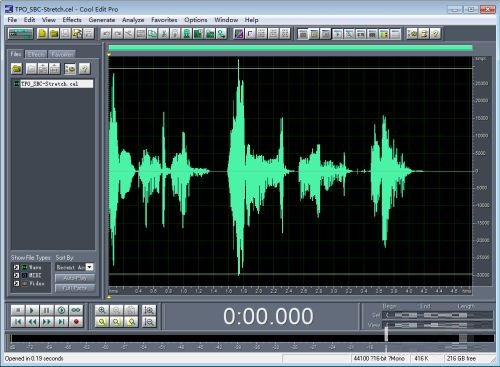Toggle spectral view with the purple diagonal icon
The width and height of the screenshot is (500, 367).
coord(239,34)
